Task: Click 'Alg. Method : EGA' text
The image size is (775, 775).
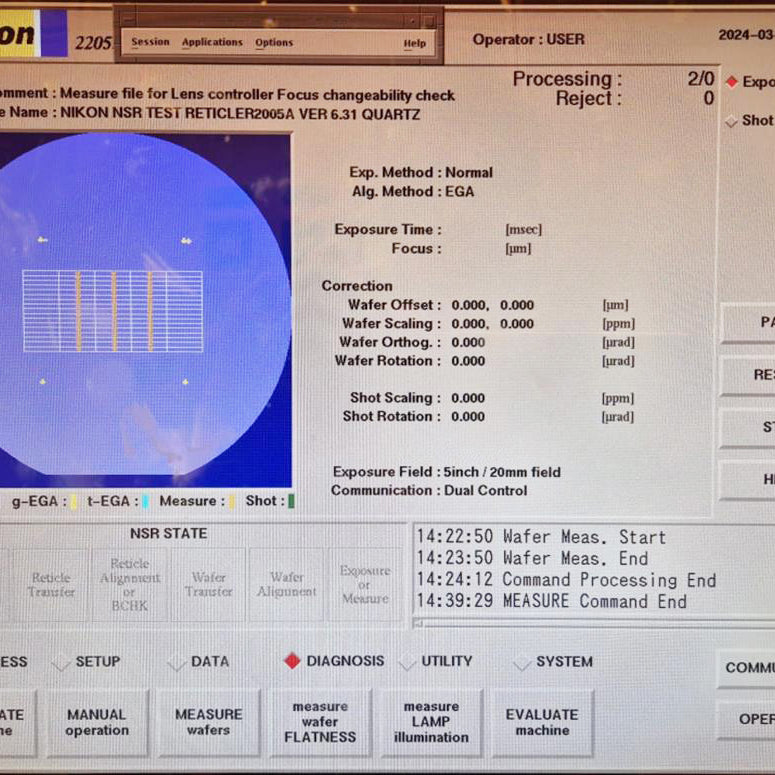Action: [x=413, y=191]
